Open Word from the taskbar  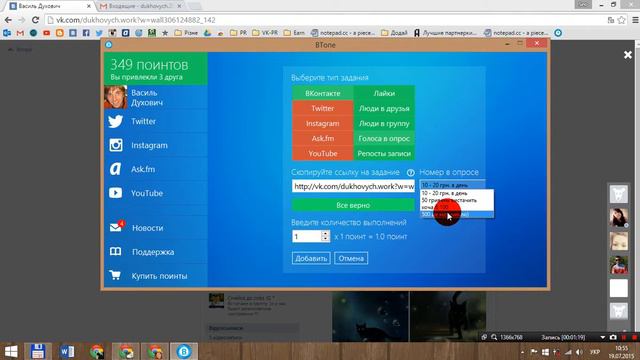pyautogui.click(x=67, y=351)
